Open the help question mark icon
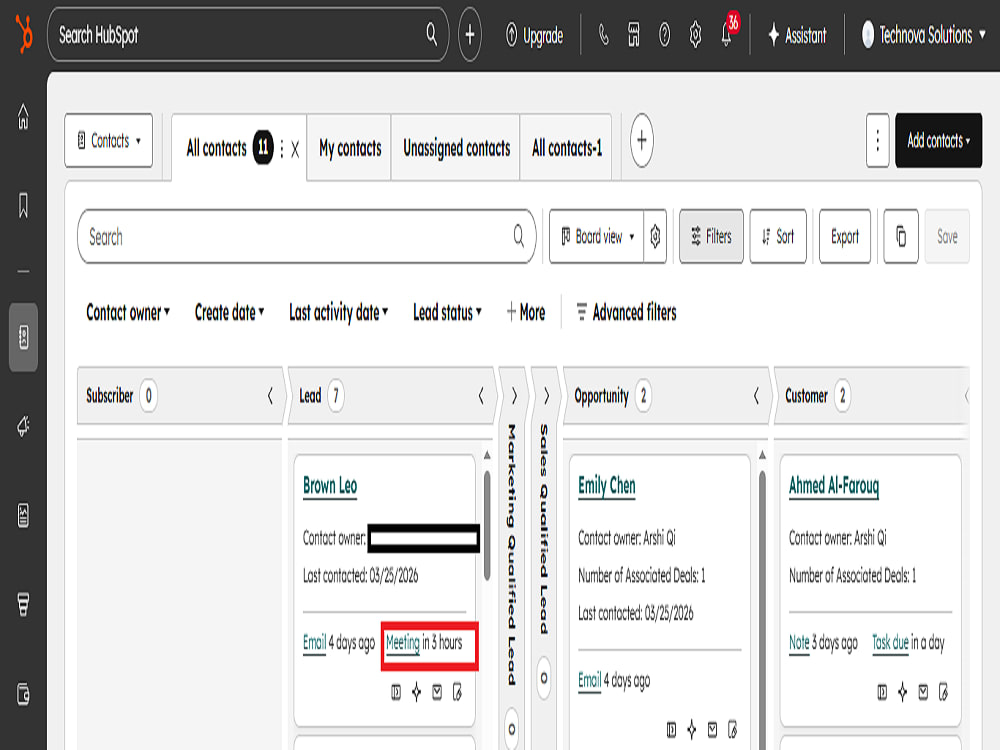Screen dimensions: 1000x750 (x=665, y=35)
